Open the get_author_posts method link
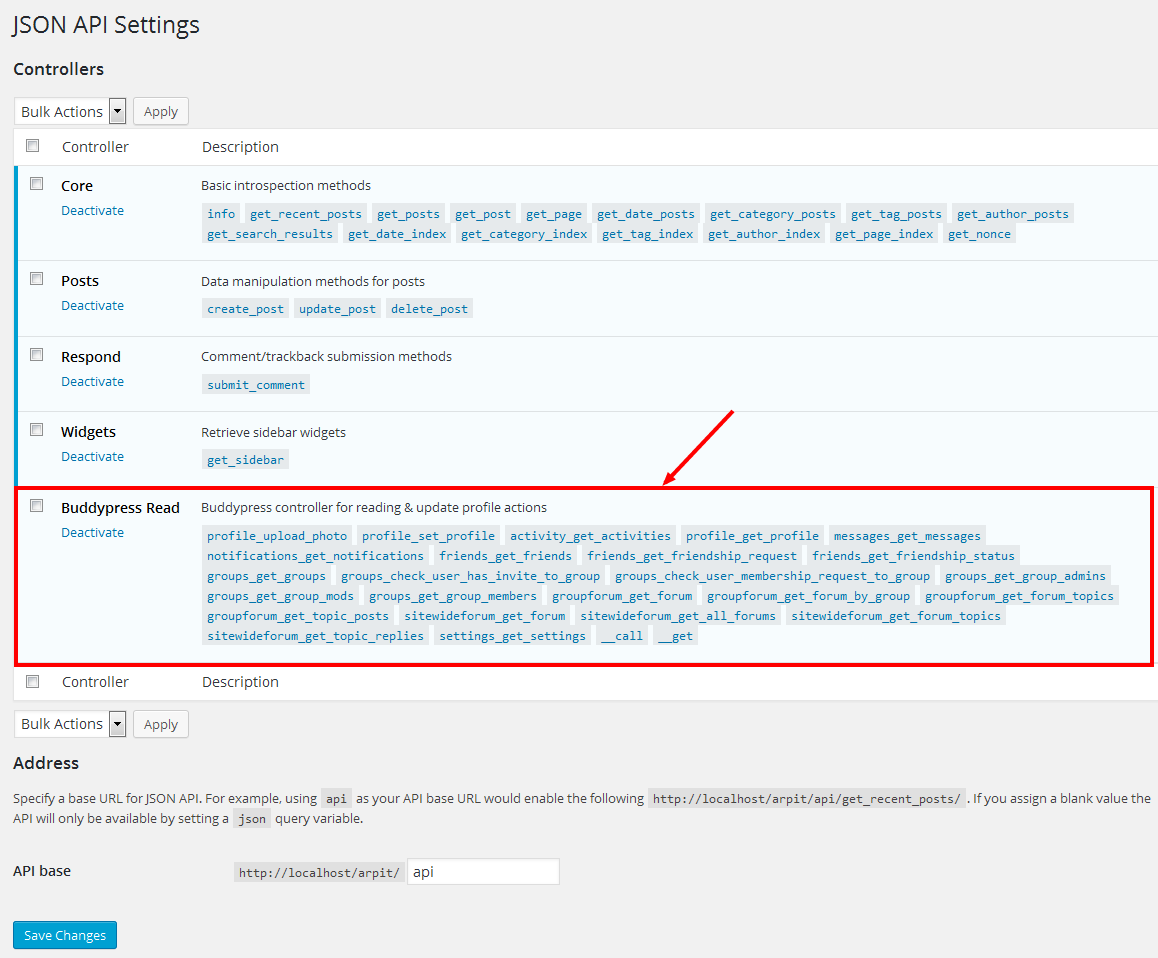Screen dimensions: 1158x958 coord(1013,214)
